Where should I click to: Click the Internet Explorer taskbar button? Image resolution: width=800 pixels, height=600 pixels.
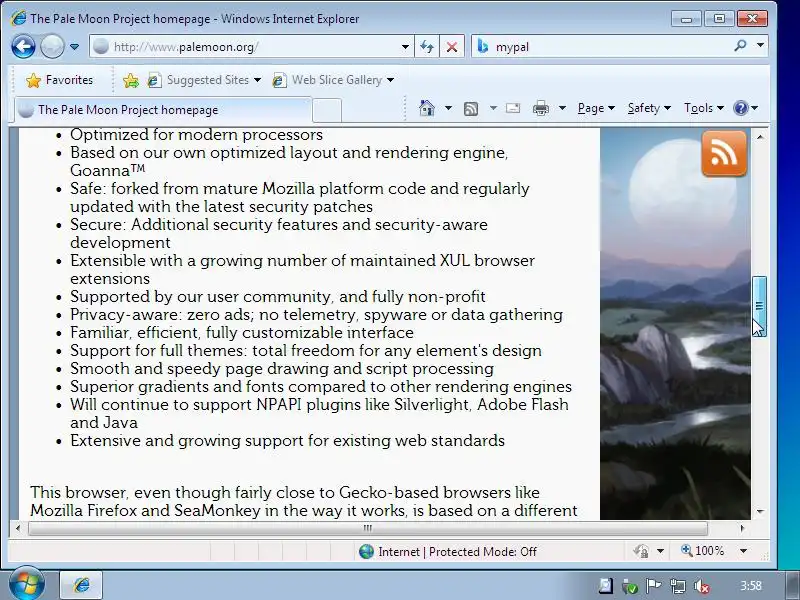82,585
